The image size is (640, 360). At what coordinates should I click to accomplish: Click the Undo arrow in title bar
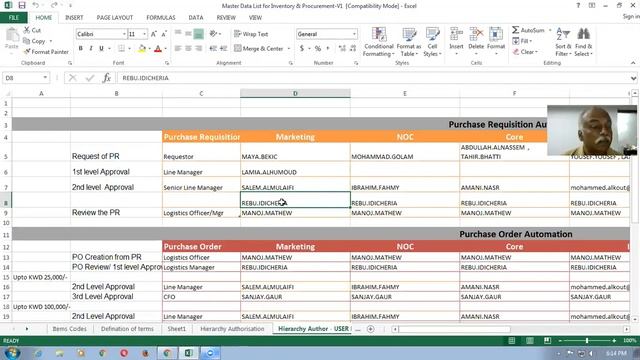click(x=36, y=6)
